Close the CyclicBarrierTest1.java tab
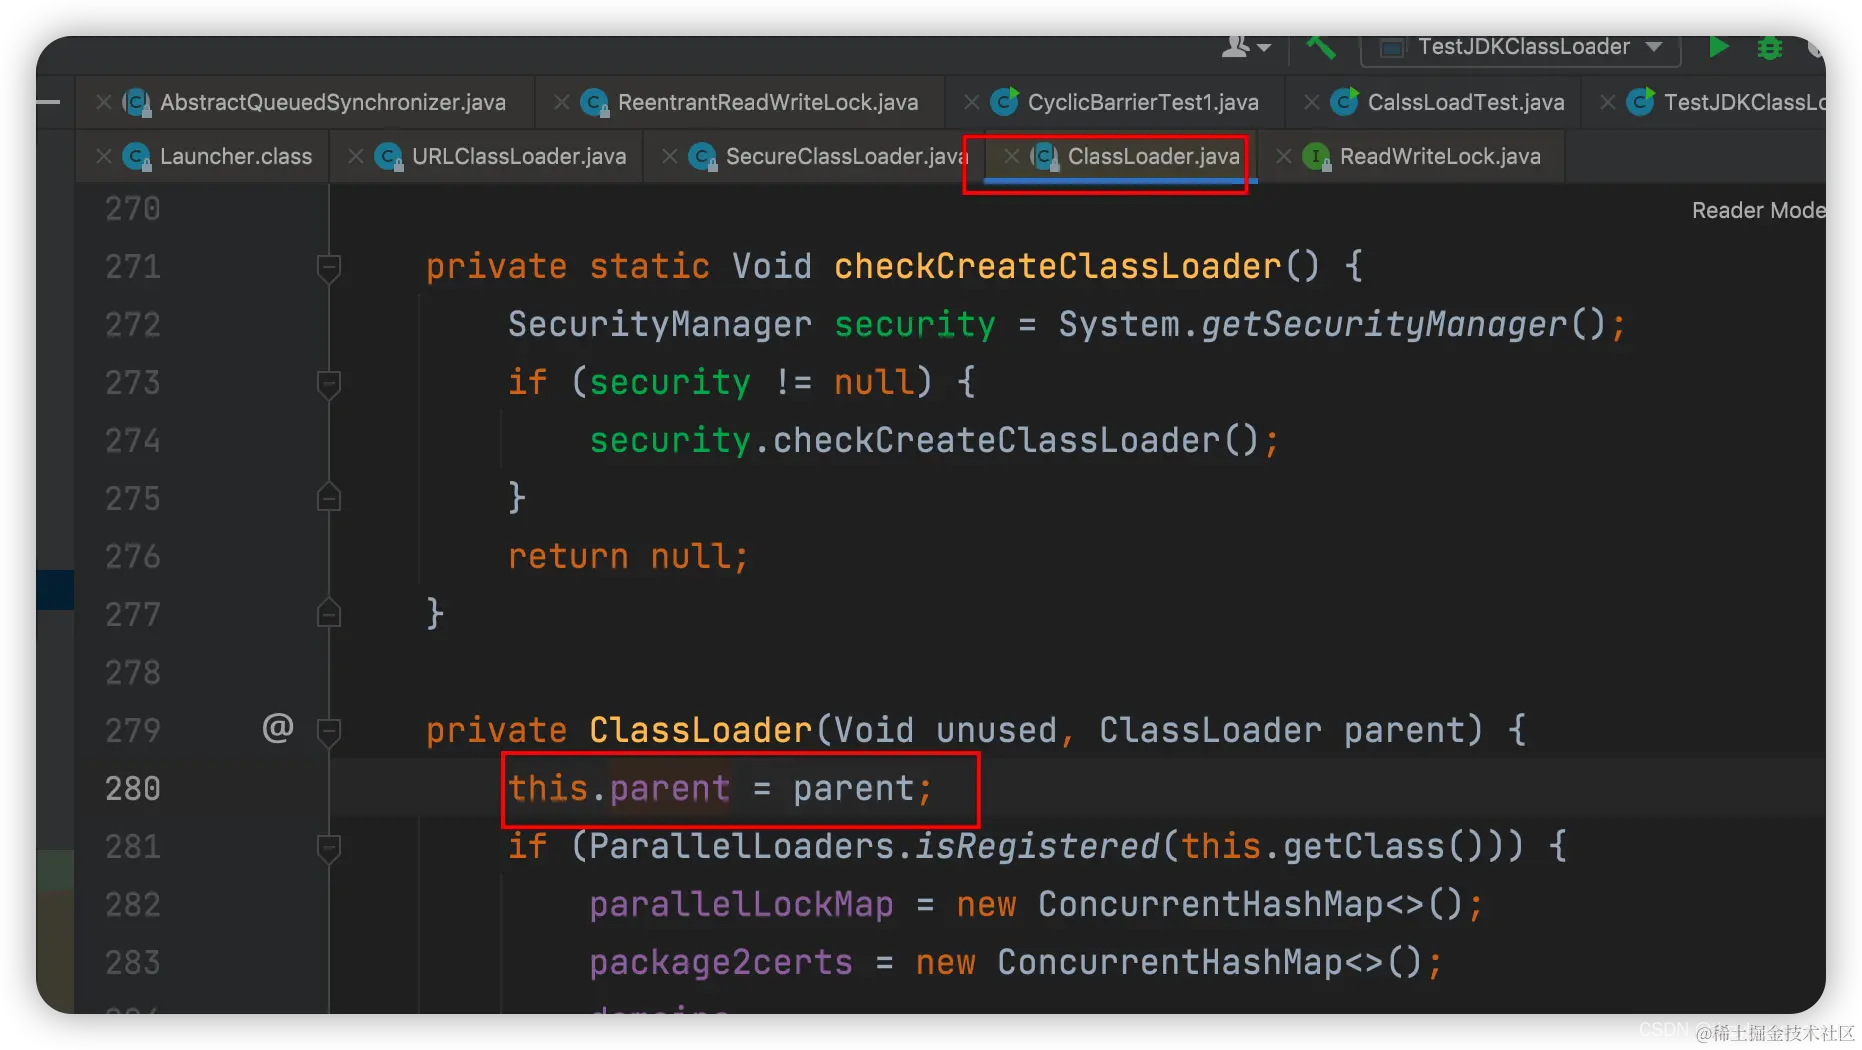 pos(971,102)
